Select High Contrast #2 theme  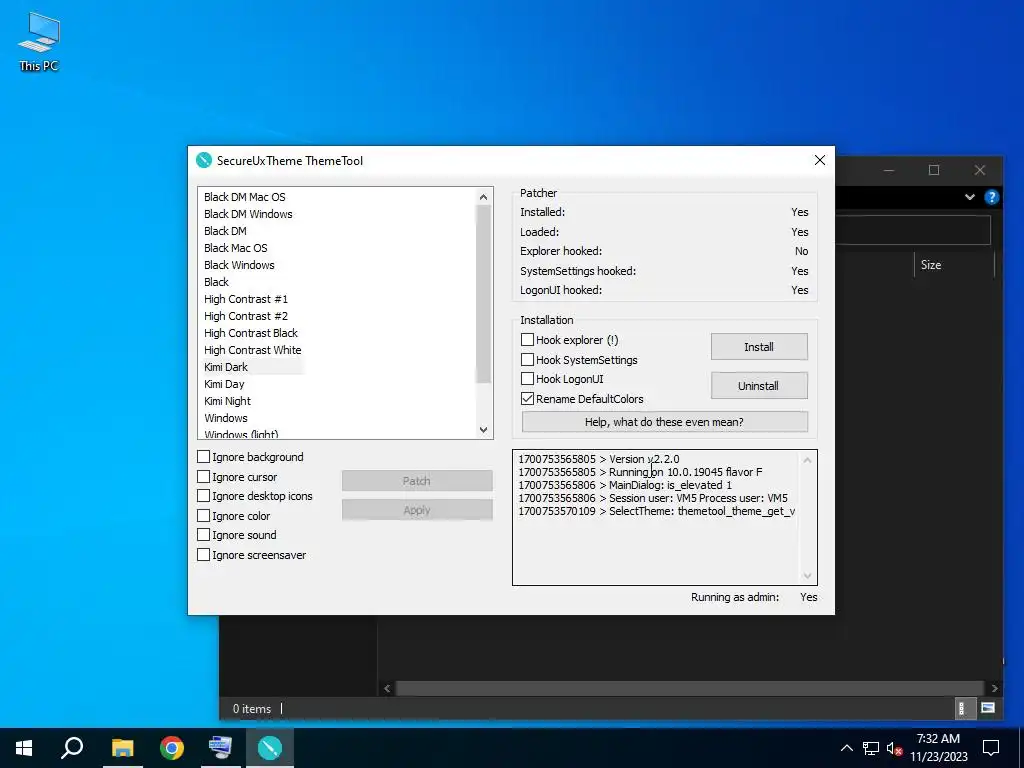pyautogui.click(x=246, y=315)
